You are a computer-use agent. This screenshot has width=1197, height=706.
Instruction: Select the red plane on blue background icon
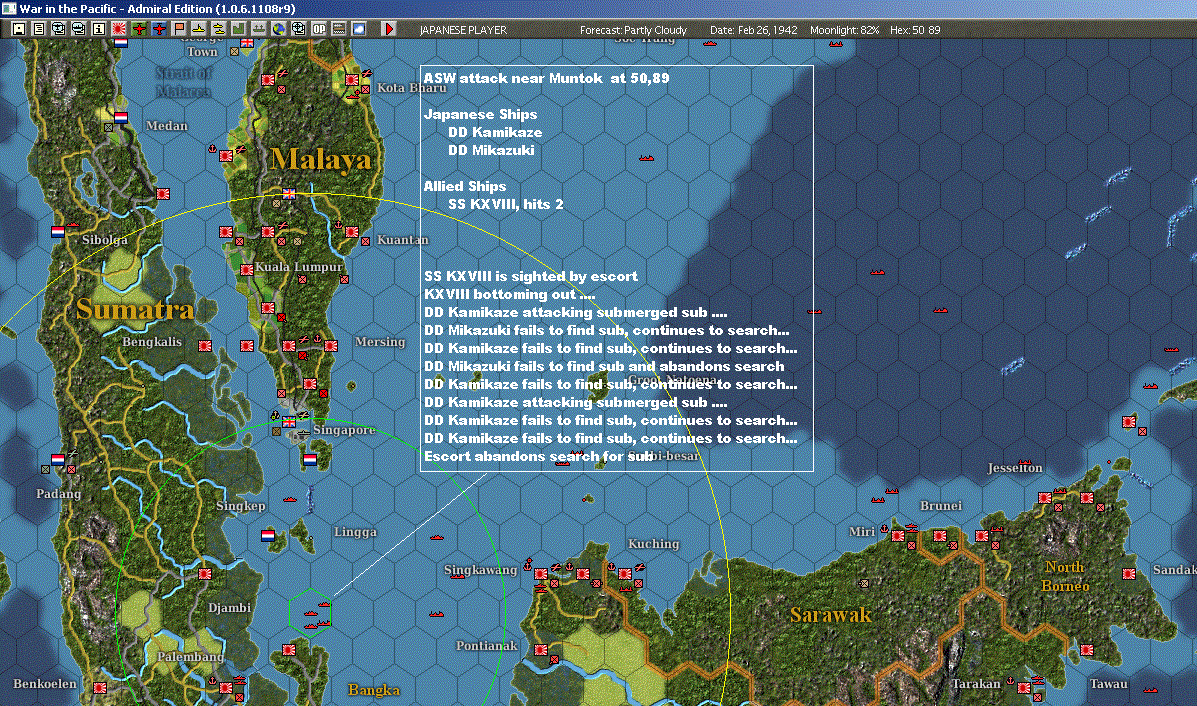[x=159, y=29]
